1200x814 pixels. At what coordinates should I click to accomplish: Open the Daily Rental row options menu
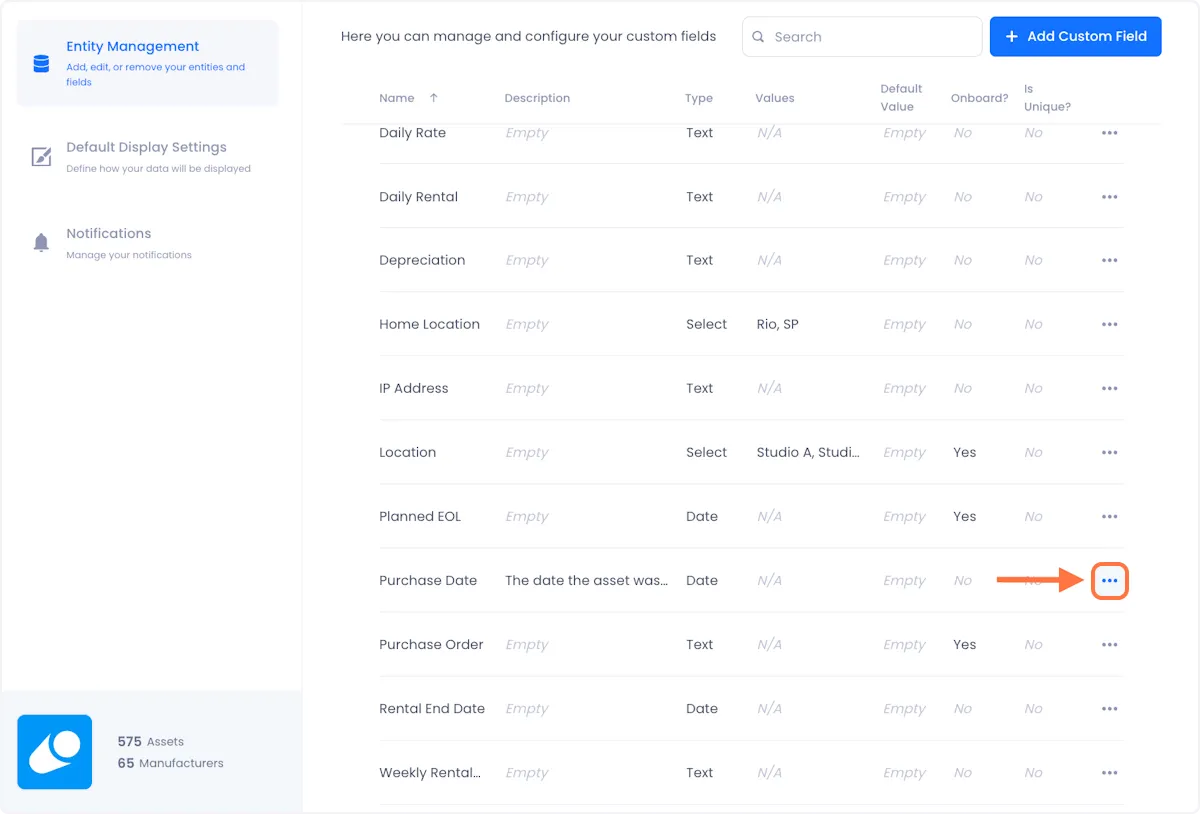point(1109,197)
